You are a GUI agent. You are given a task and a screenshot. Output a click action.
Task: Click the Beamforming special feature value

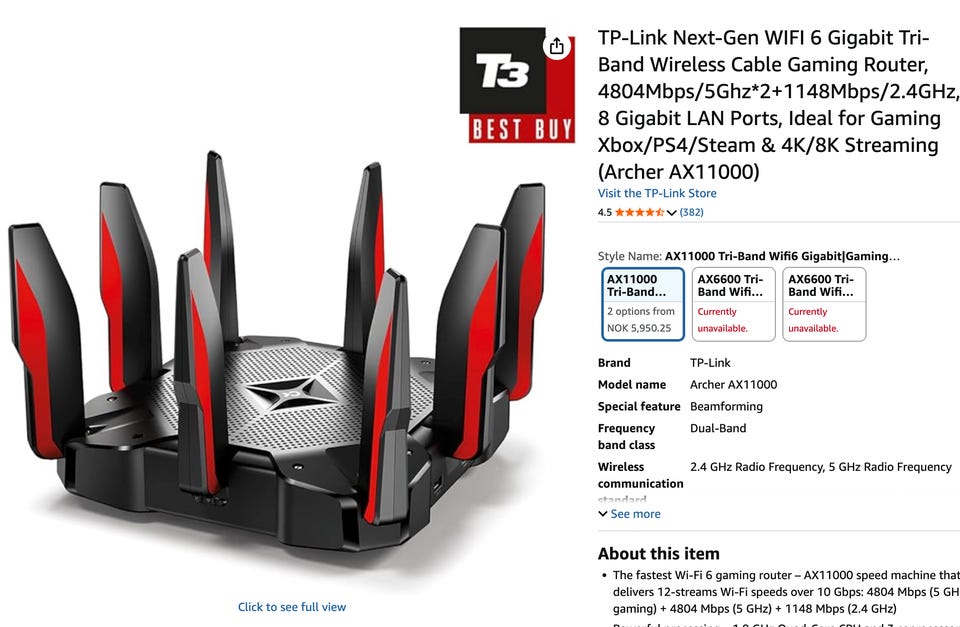point(726,407)
